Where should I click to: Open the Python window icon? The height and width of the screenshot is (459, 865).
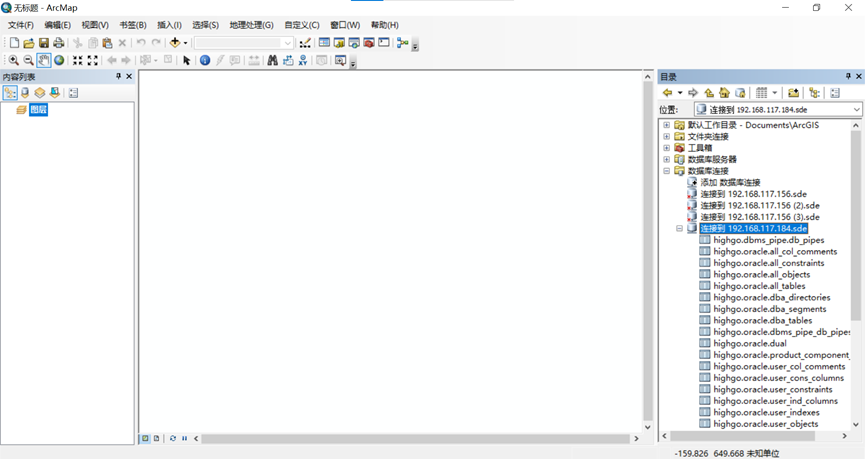click(x=384, y=43)
